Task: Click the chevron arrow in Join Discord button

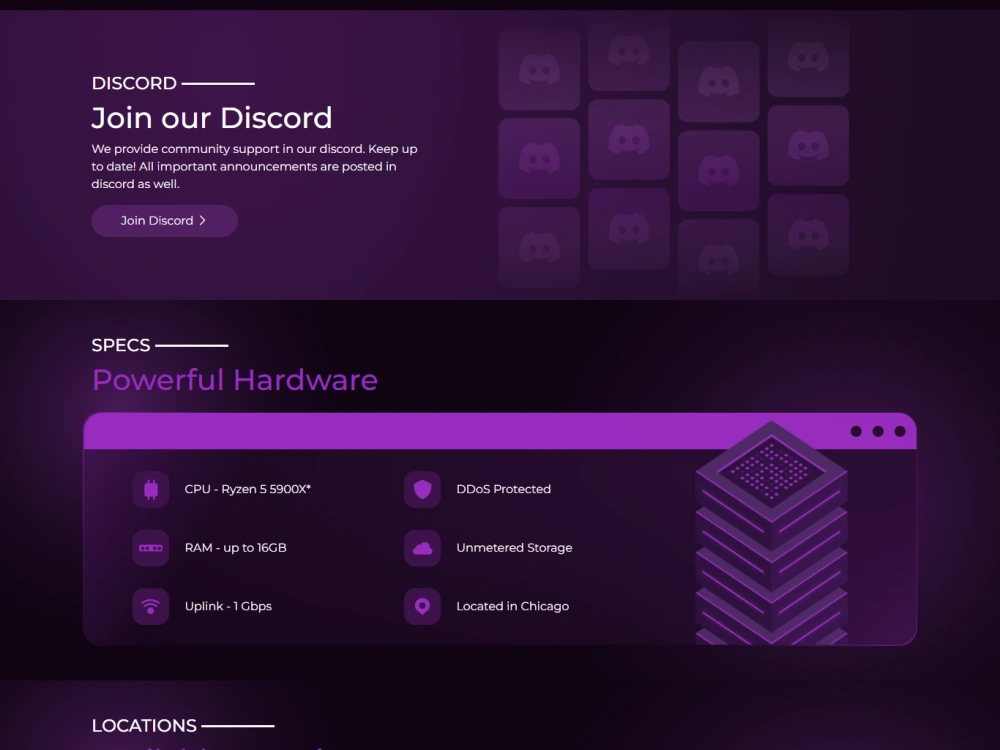Action: (x=203, y=221)
